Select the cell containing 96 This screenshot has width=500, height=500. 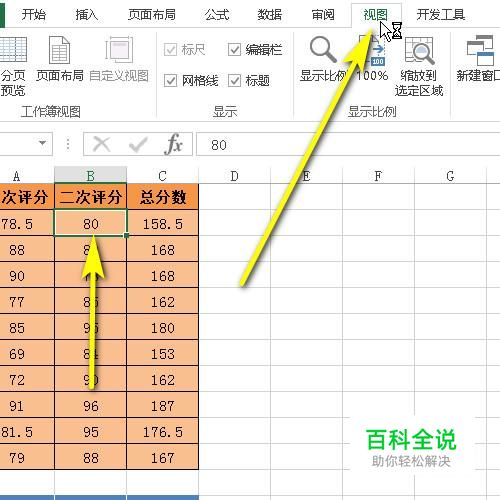(90, 405)
